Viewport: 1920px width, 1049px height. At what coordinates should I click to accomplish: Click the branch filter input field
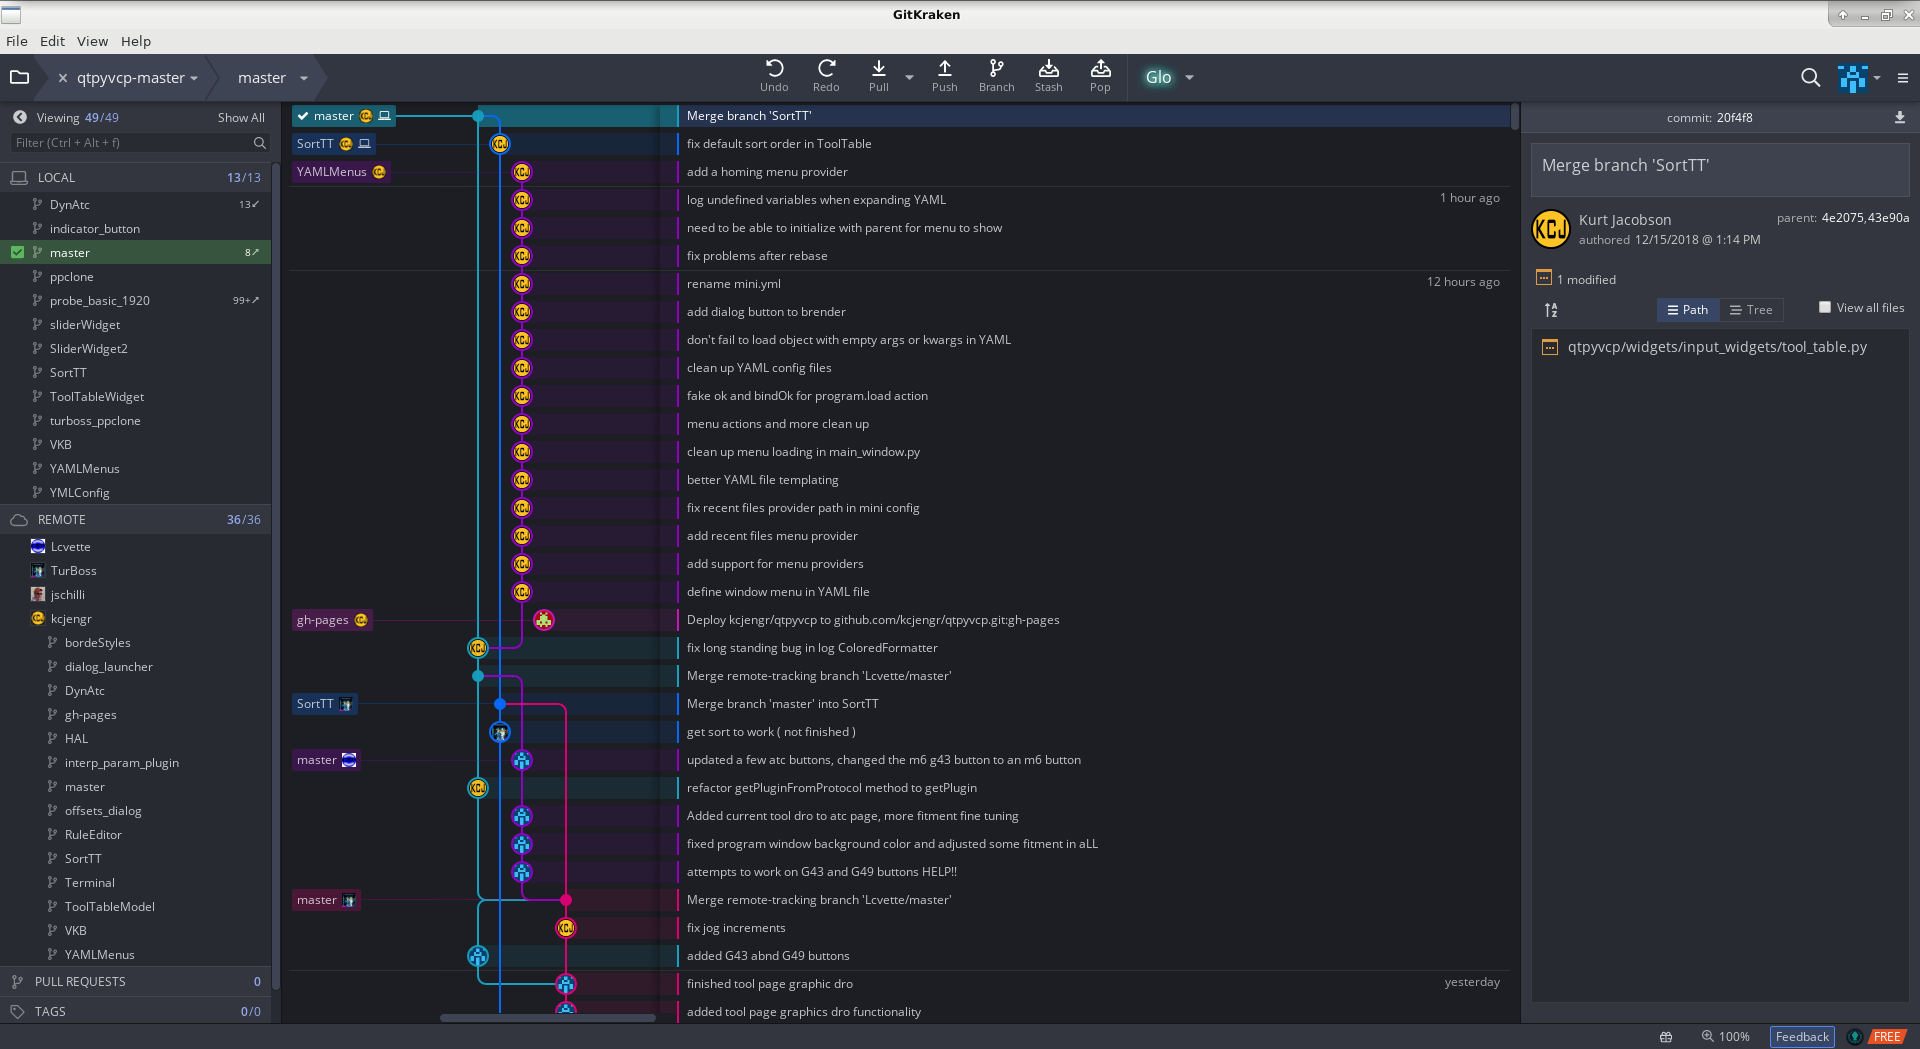[x=140, y=143]
